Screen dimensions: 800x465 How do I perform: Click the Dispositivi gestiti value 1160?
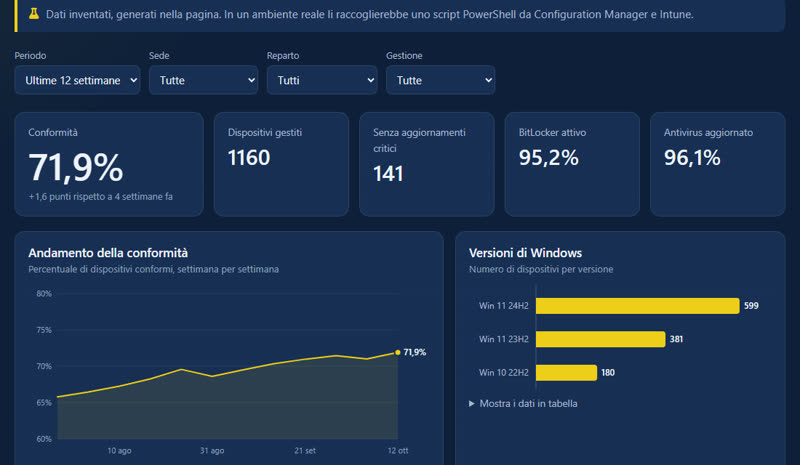249,158
